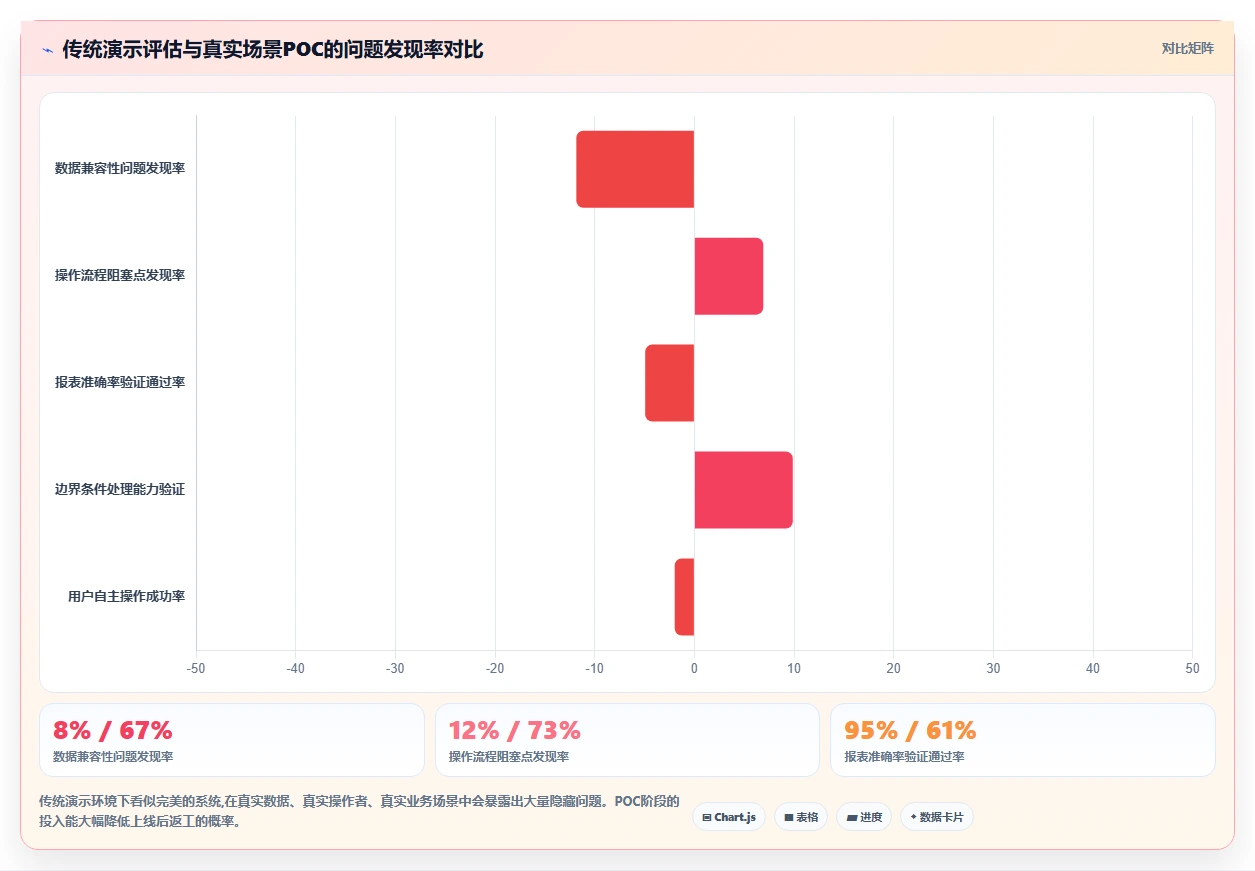Click the 数据卡片 tag pill
This screenshot has height=871, width=1255.
(x=937, y=817)
